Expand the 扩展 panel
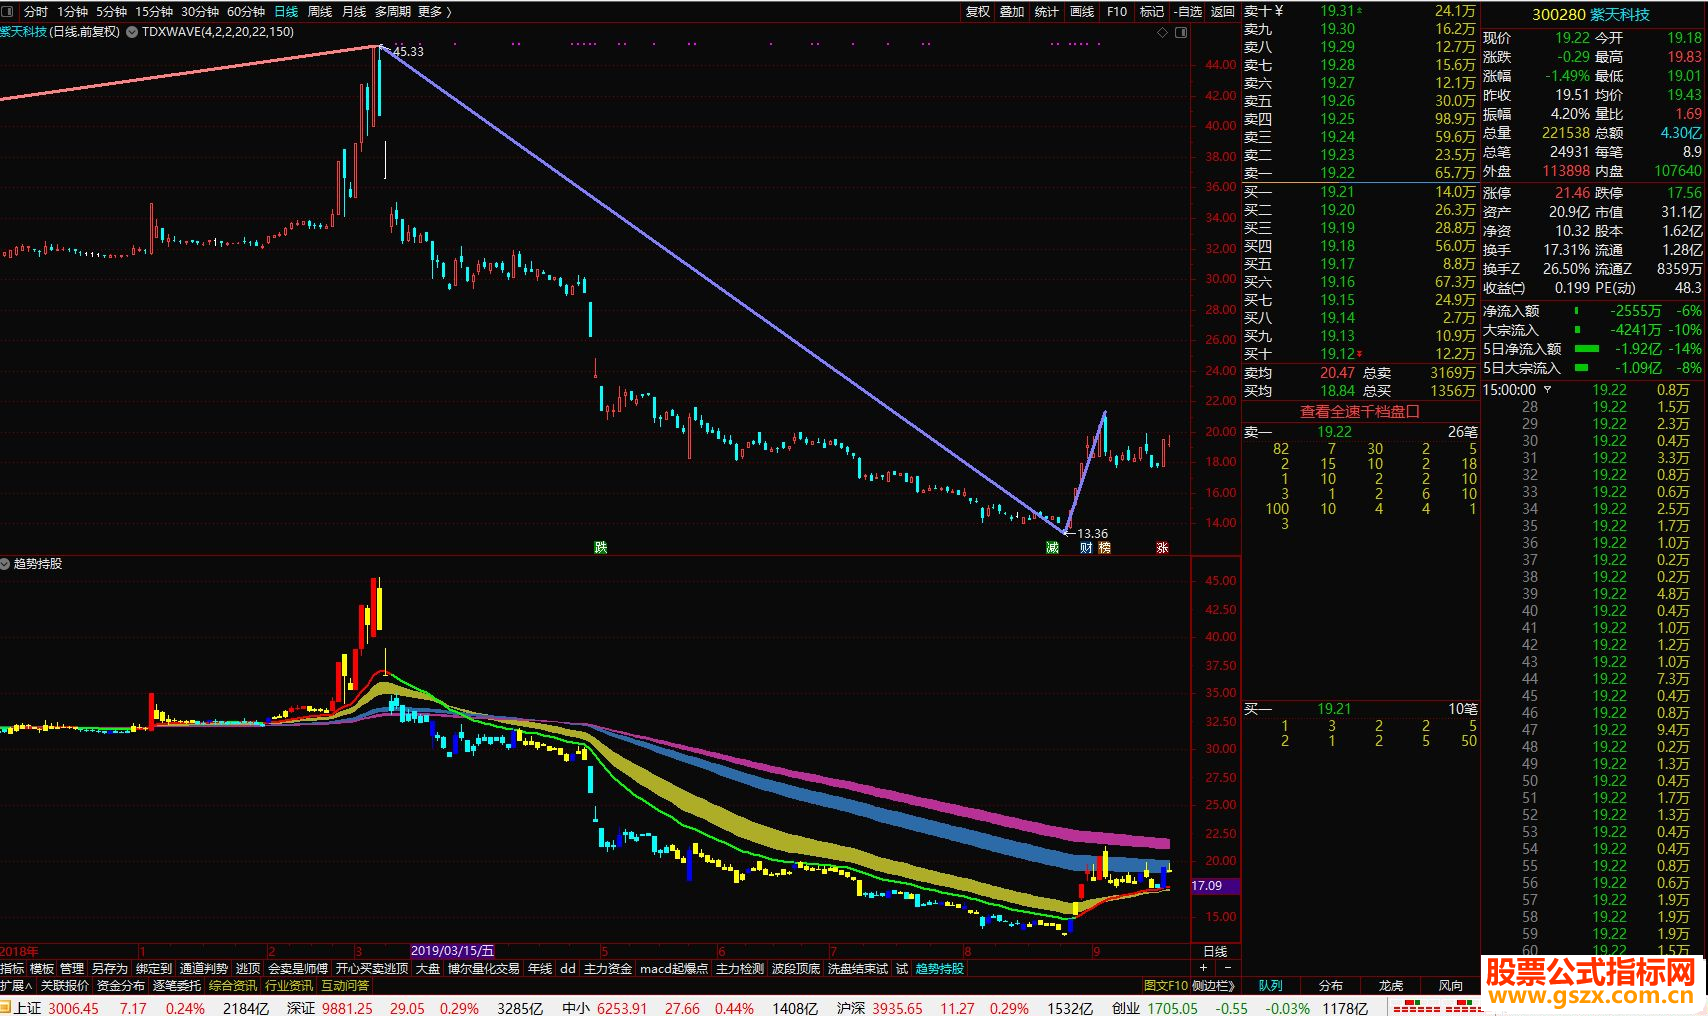Image resolution: width=1708 pixels, height=1016 pixels. click(x=17, y=986)
